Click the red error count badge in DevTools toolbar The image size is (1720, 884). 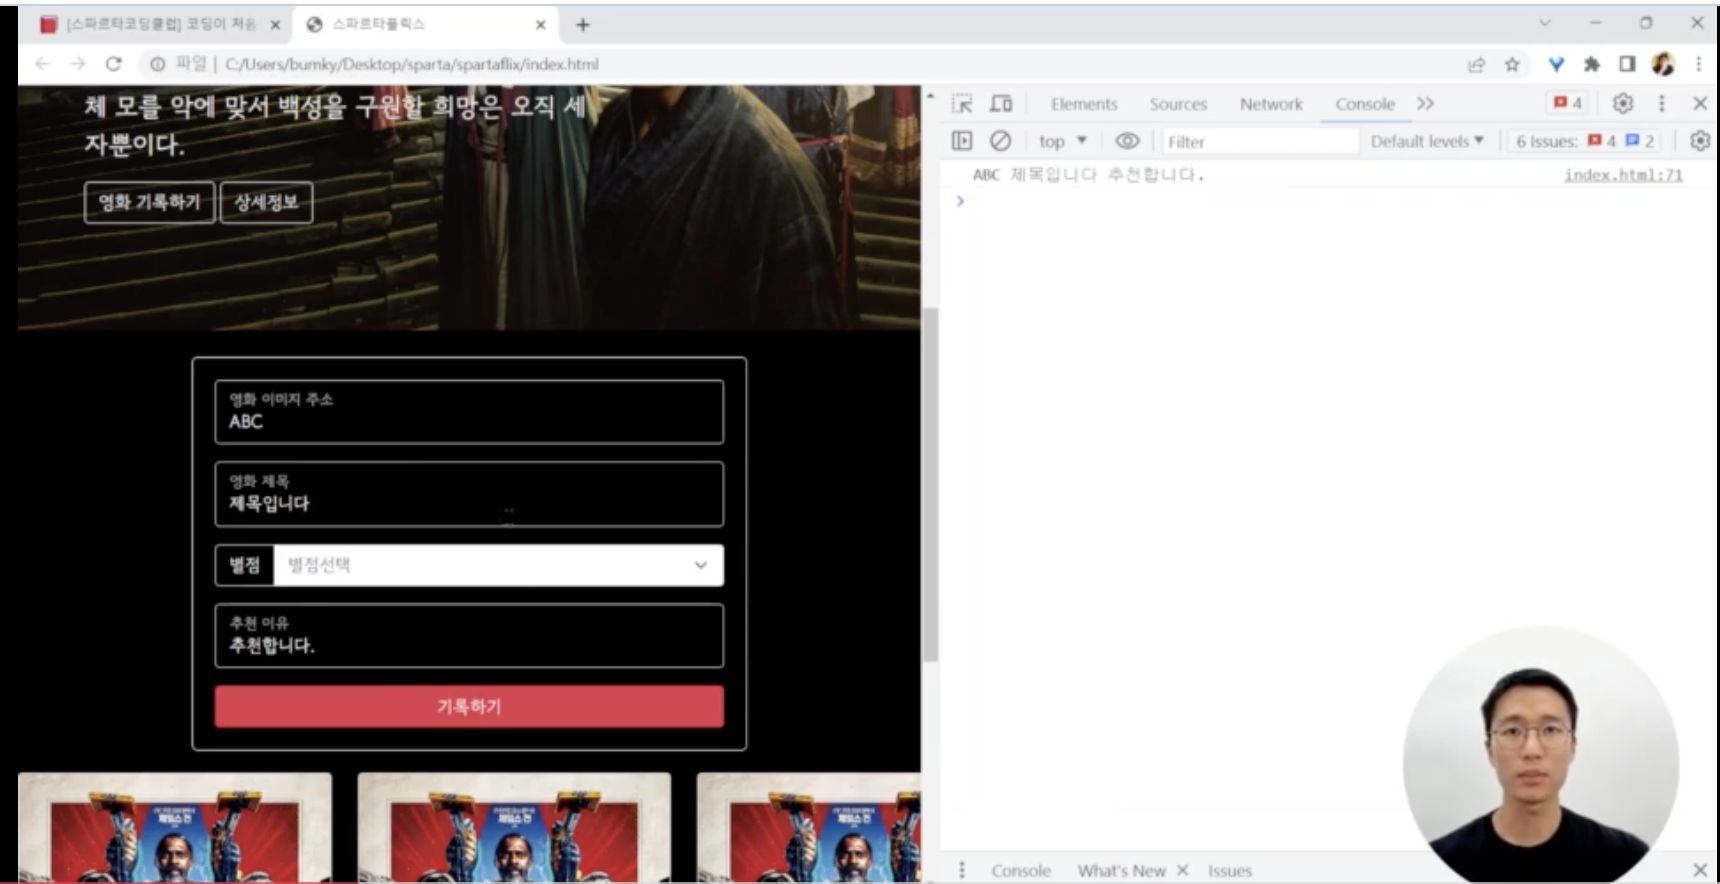pos(1567,103)
